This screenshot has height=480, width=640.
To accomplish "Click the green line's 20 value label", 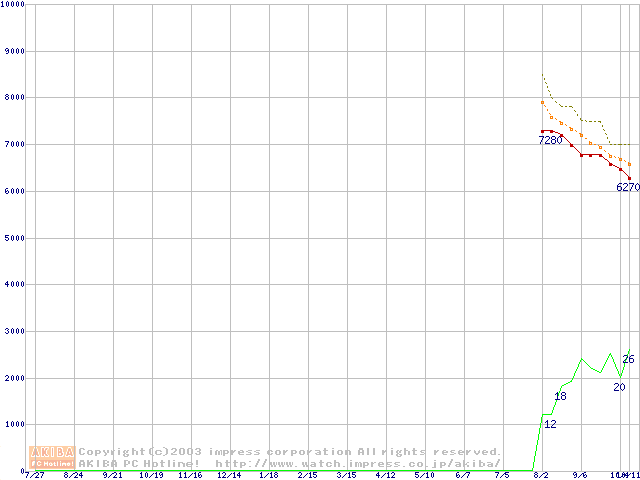I will point(619,387).
